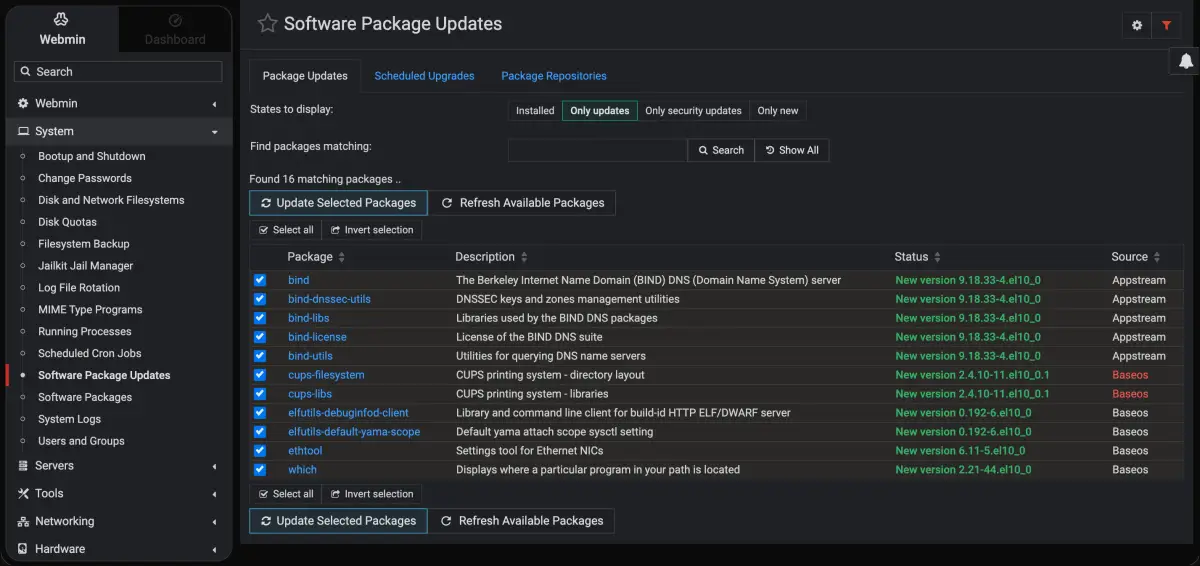The height and width of the screenshot is (566, 1200).
Task: Open the bind-utils package link
Action: pyautogui.click(x=311, y=356)
